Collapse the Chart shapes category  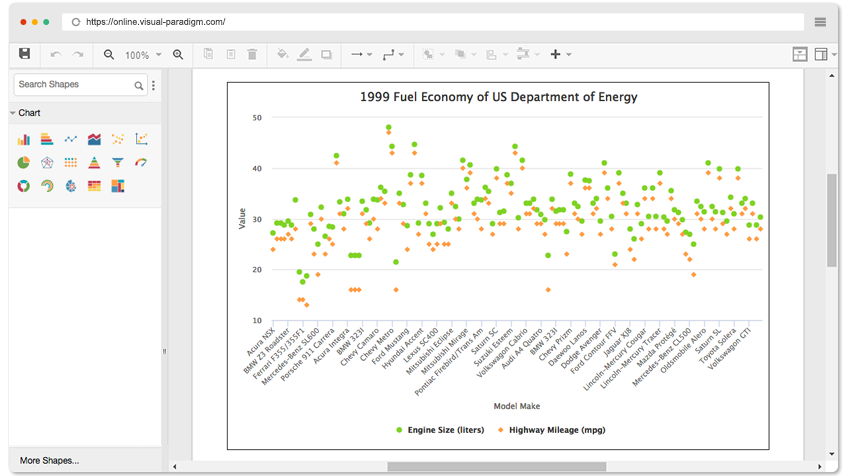click(x=13, y=113)
